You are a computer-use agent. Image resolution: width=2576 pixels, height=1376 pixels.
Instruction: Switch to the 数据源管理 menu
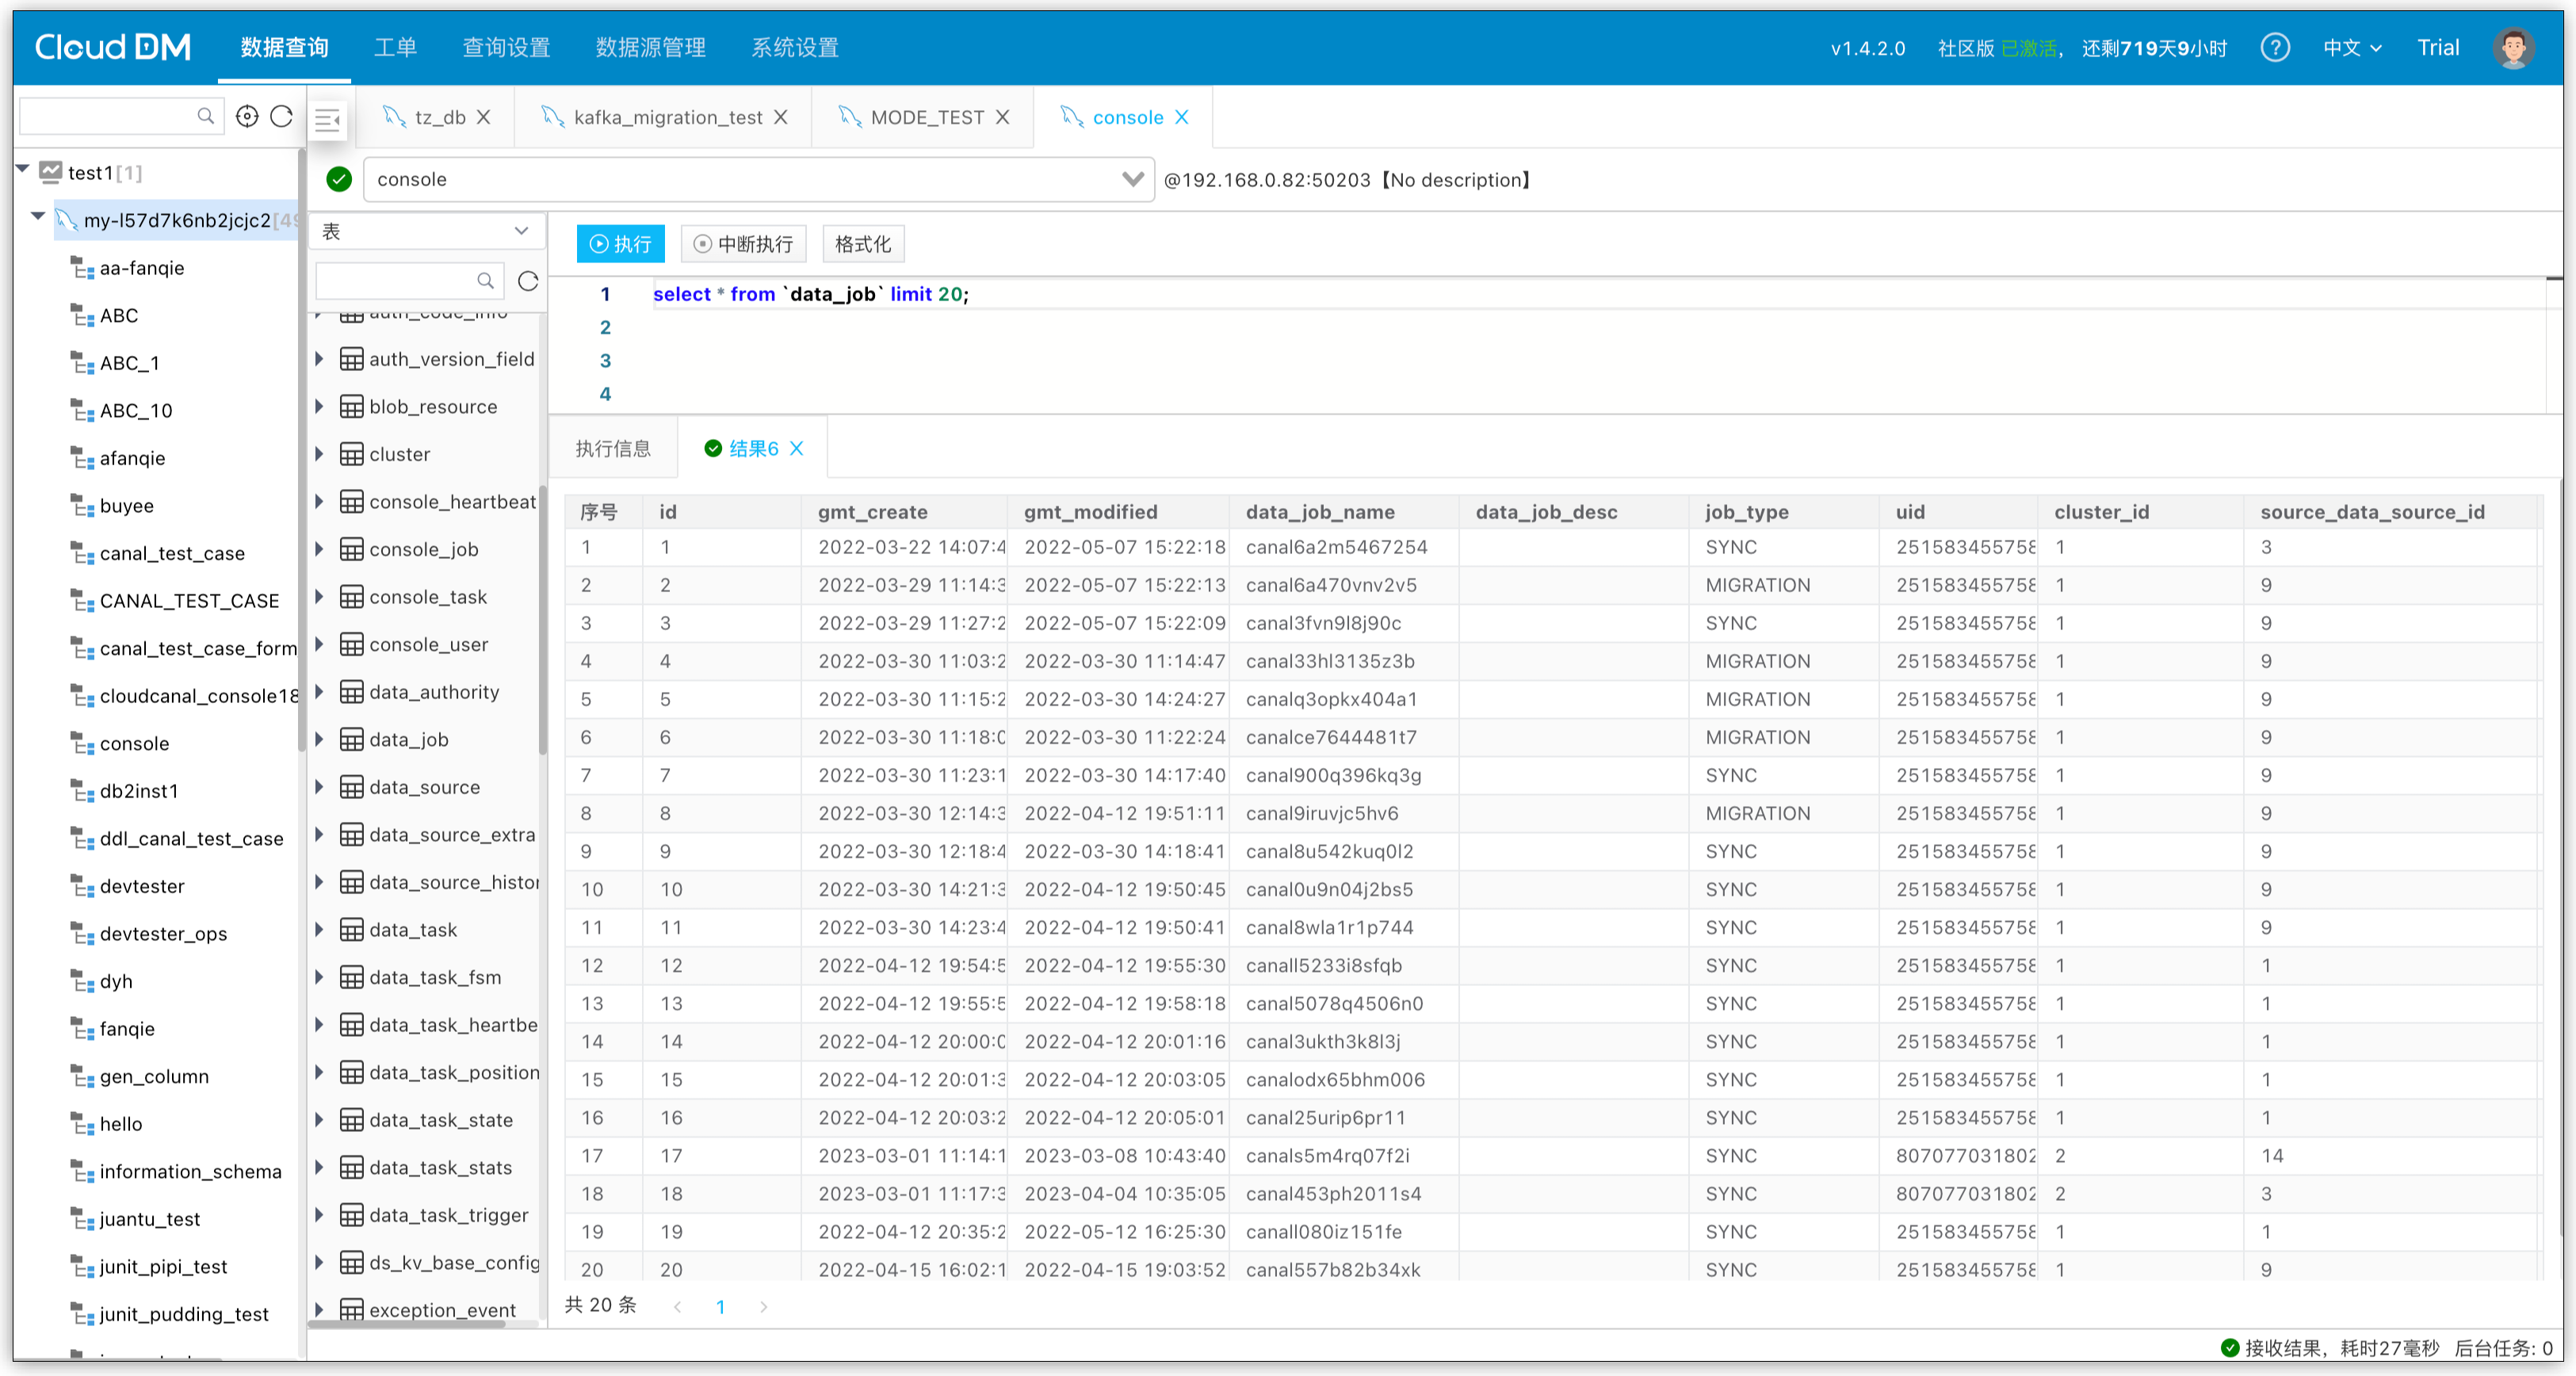[650, 47]
